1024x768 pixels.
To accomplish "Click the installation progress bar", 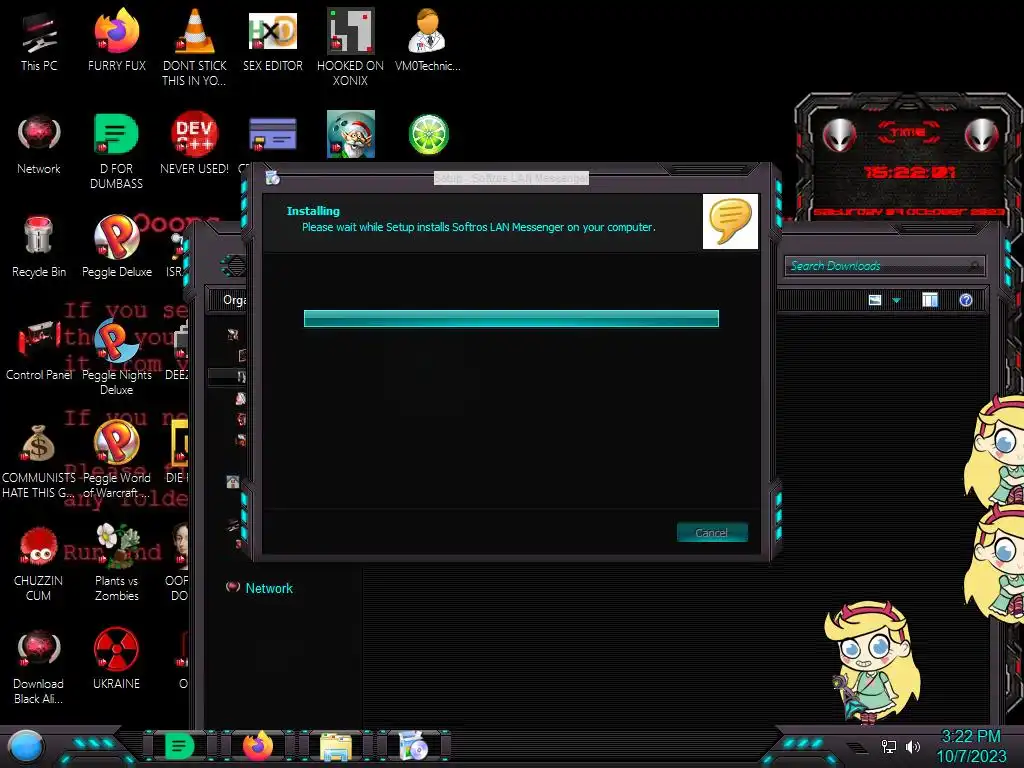I will (x=511, y=318).
